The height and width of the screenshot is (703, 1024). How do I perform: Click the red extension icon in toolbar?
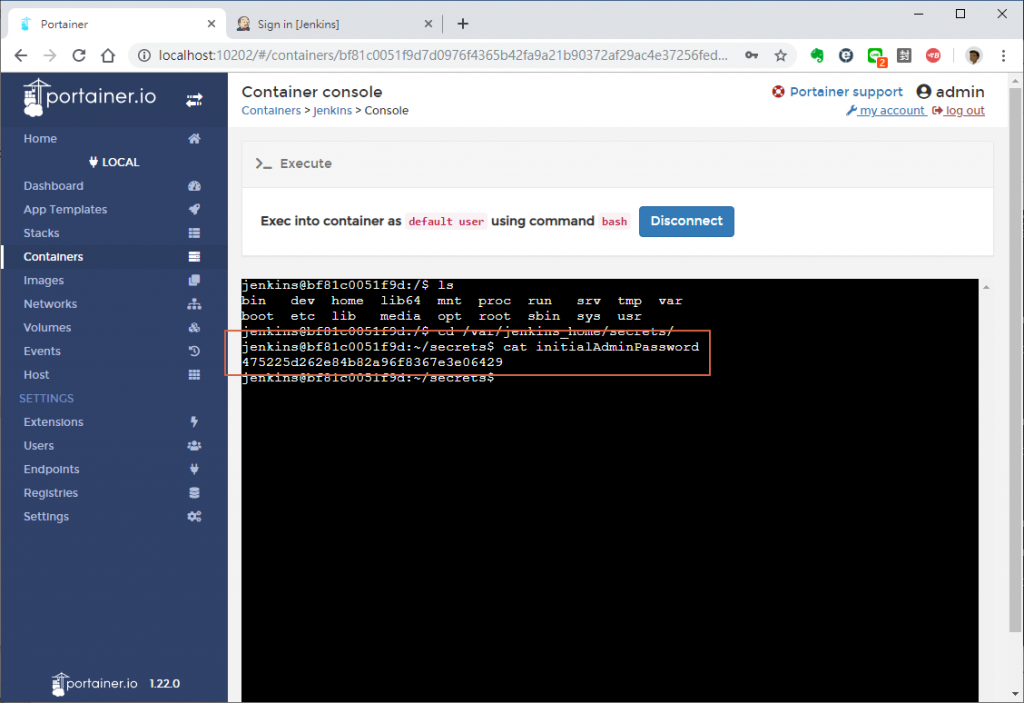(x=933, y=56)
